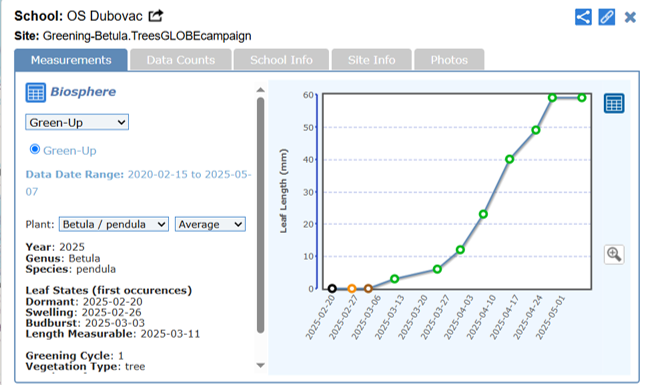
Task: Click the first green data point at 59 mm
Action: pos(552,98)
